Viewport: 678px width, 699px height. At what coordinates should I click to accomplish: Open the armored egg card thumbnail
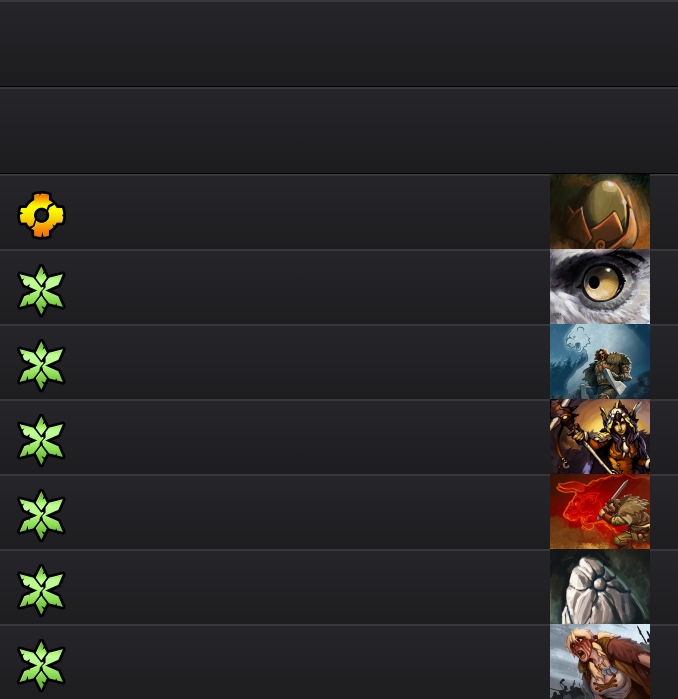600,212
